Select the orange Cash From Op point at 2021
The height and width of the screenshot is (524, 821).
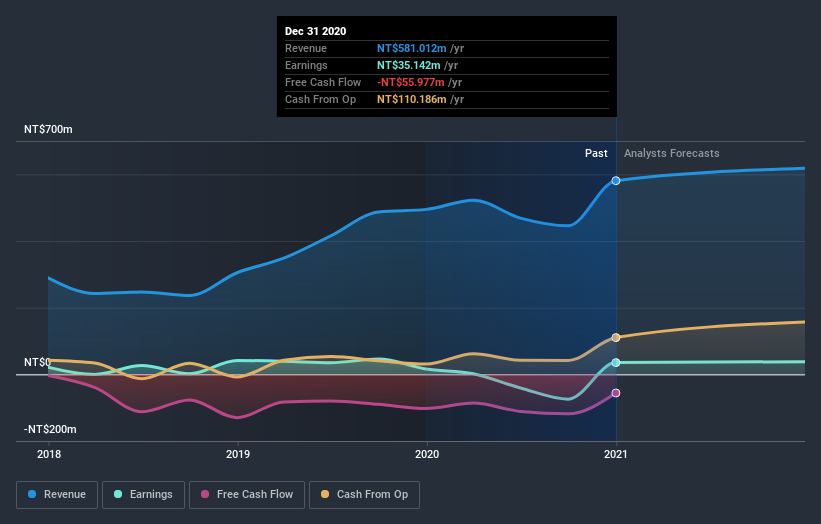616,338
